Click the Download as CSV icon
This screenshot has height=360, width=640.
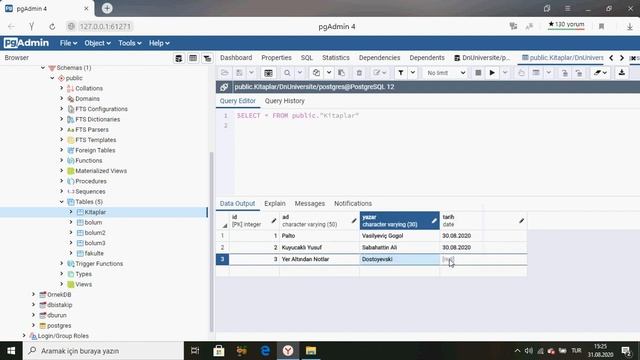pos(622,73)
